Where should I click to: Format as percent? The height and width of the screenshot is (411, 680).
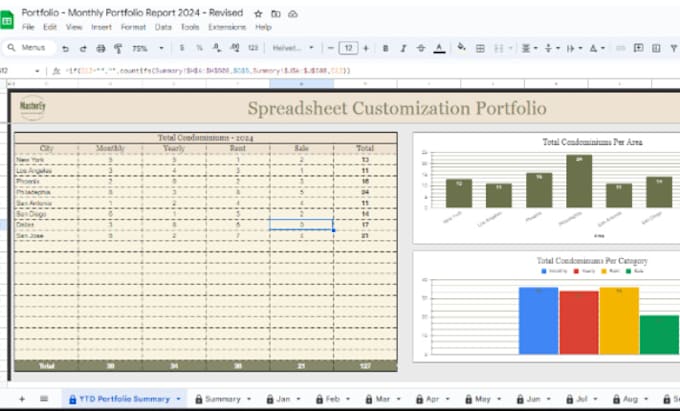point(199,48)
